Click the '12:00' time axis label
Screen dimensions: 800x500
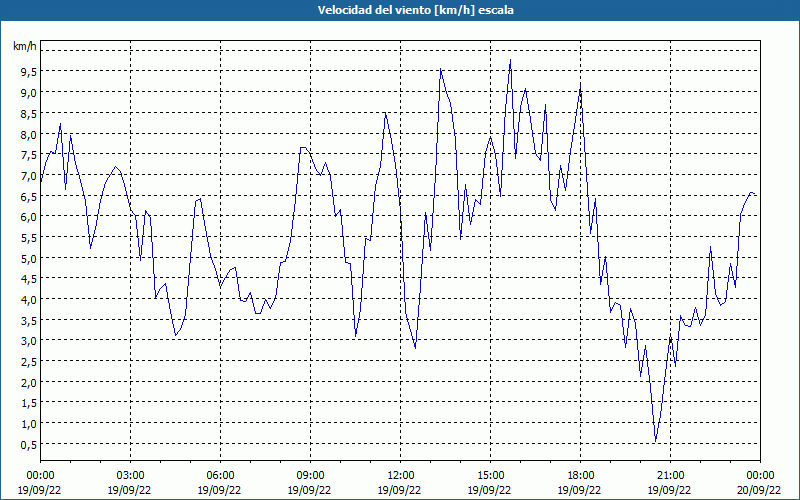point(401,476)
